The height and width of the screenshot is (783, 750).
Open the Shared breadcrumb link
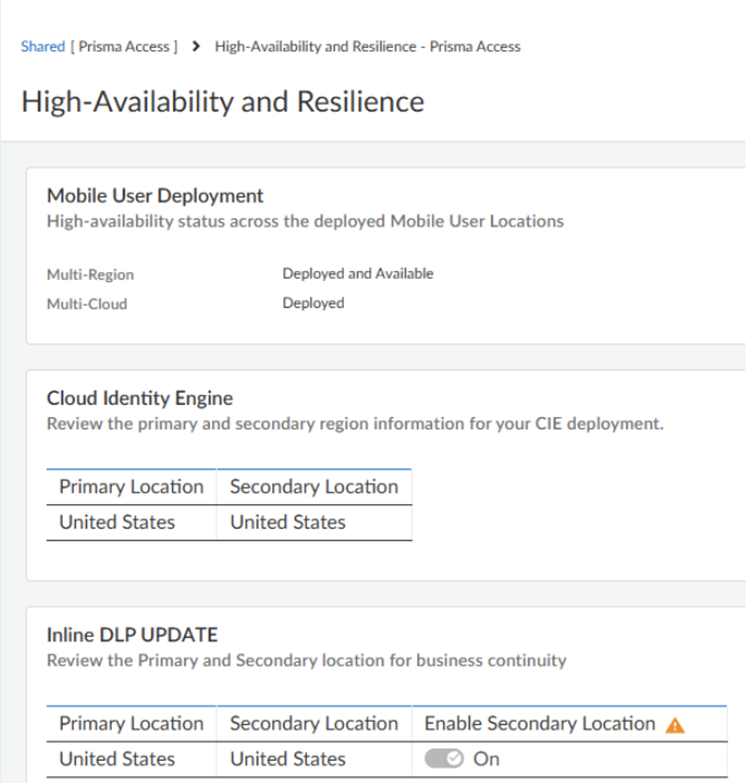[x=43, y=46]
